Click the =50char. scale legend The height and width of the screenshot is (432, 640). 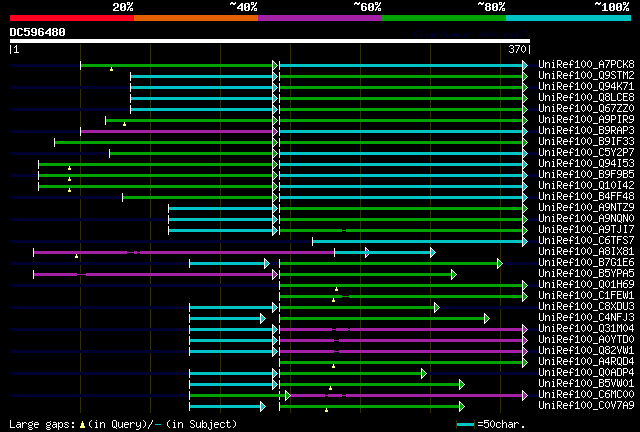490,424
